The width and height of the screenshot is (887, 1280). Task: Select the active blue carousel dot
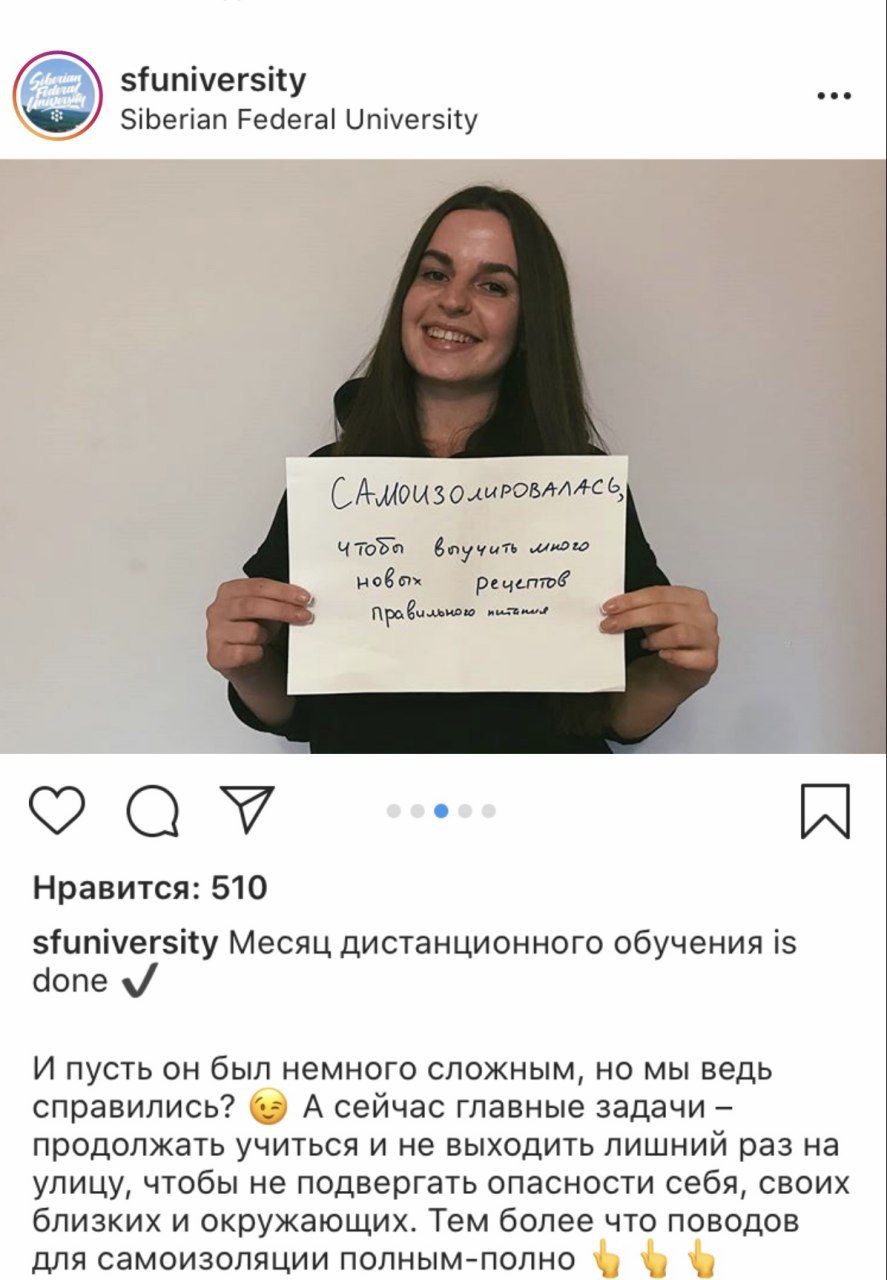point(441,811)
